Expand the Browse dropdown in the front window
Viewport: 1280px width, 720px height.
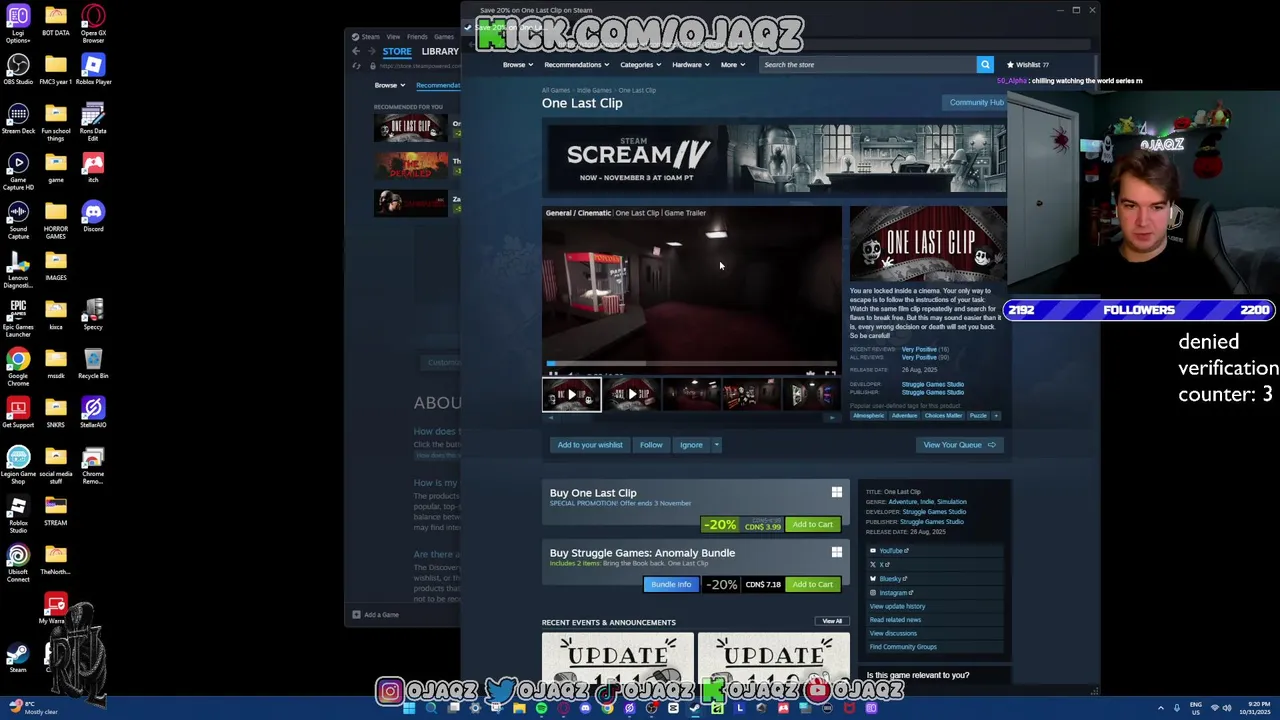pyautogui.click(x=516, y=65)
